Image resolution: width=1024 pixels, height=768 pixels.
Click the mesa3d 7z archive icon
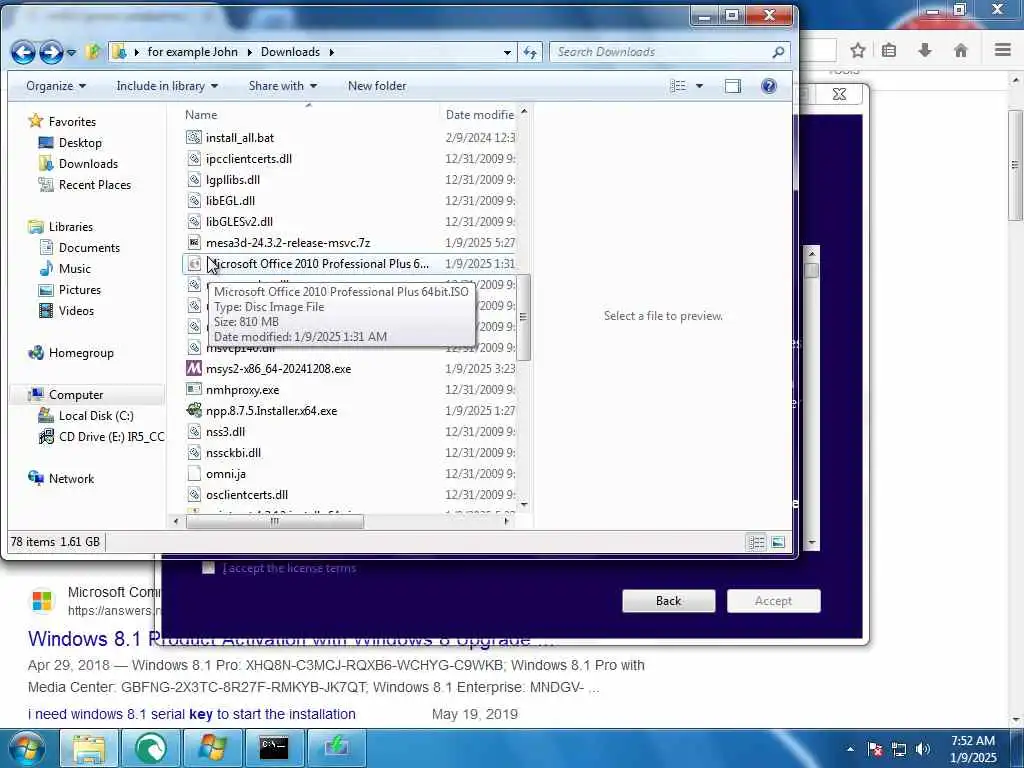(193, 243)
